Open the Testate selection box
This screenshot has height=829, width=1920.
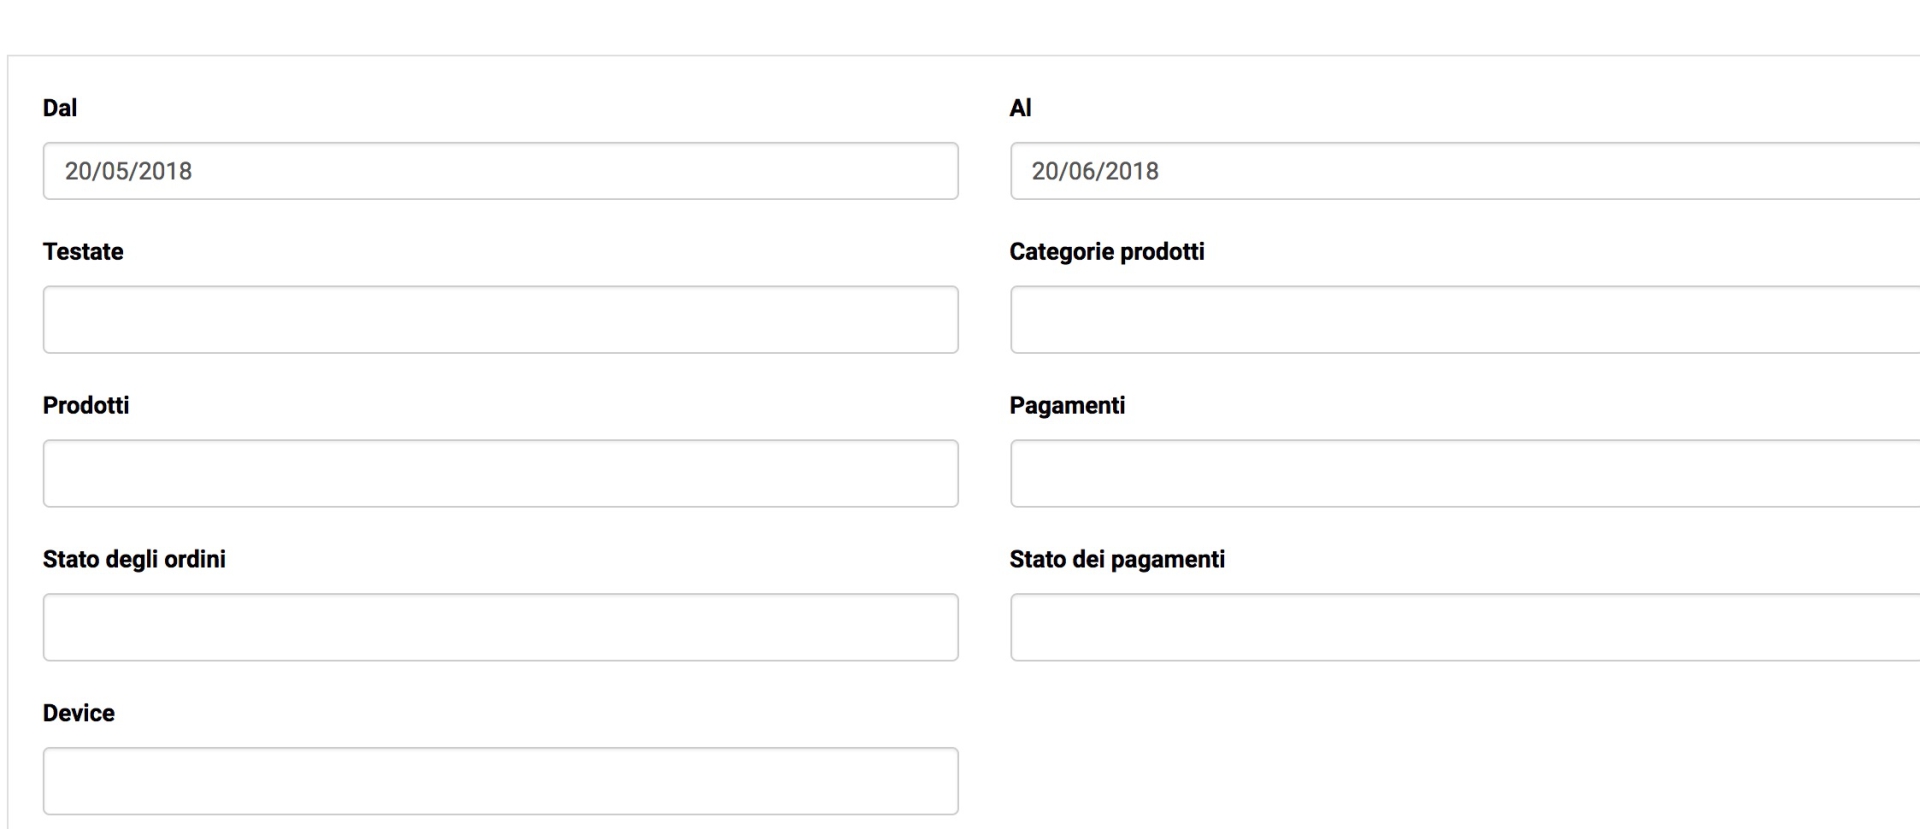click(500, 320)
